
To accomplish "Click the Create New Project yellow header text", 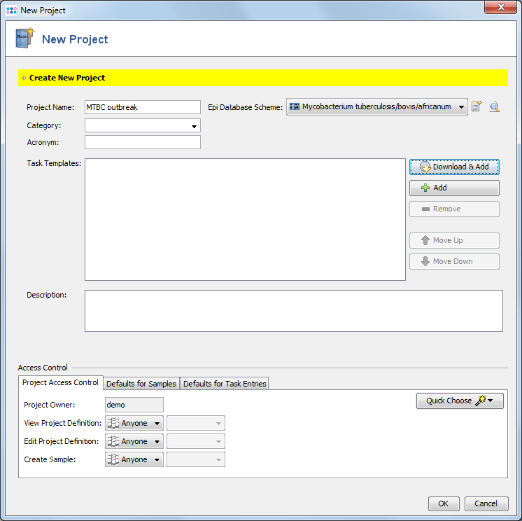I will (x=67, y=78).
